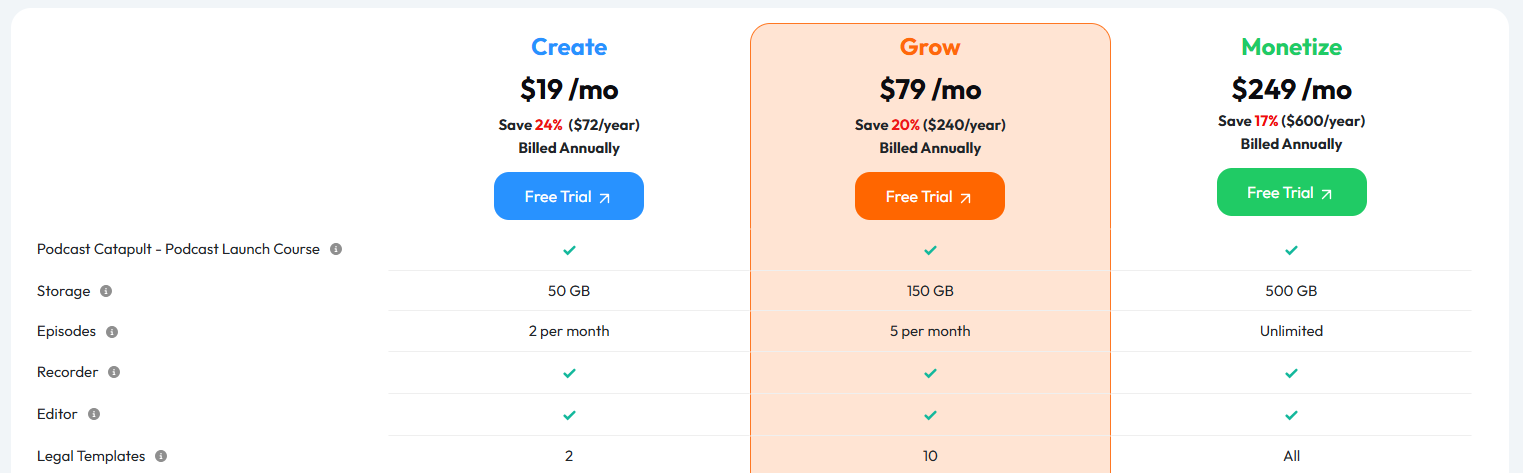The height and width of the screenshot is (473, 1523).
Task: Click Editor checkmark in Monetize column
Action: 1291,415
